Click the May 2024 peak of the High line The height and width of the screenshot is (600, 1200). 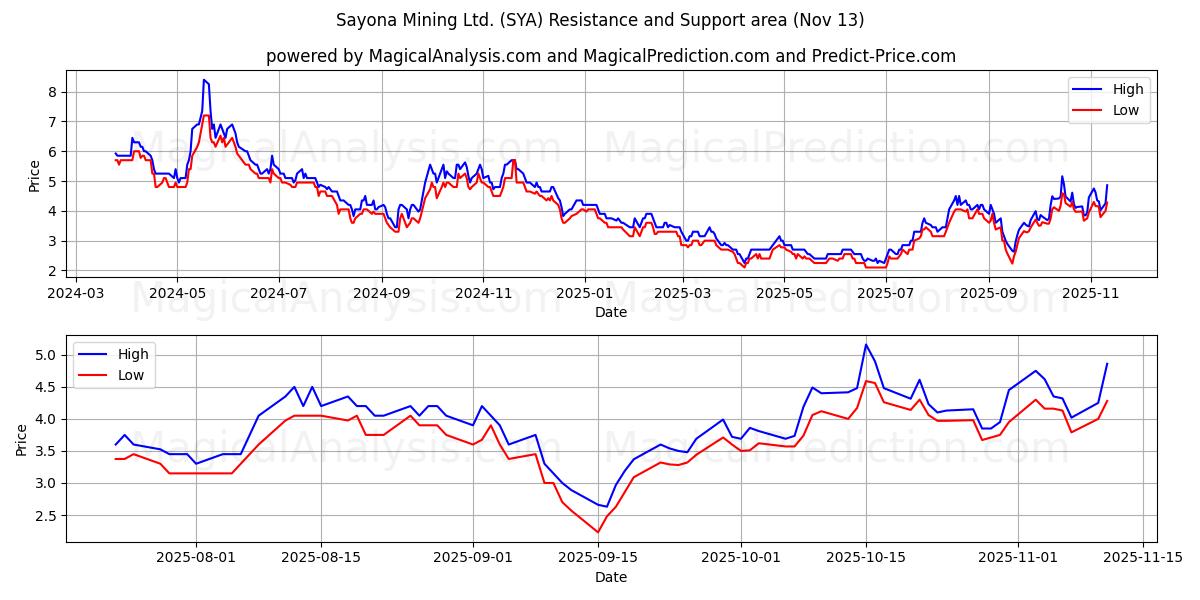click(x=204, y=80)
